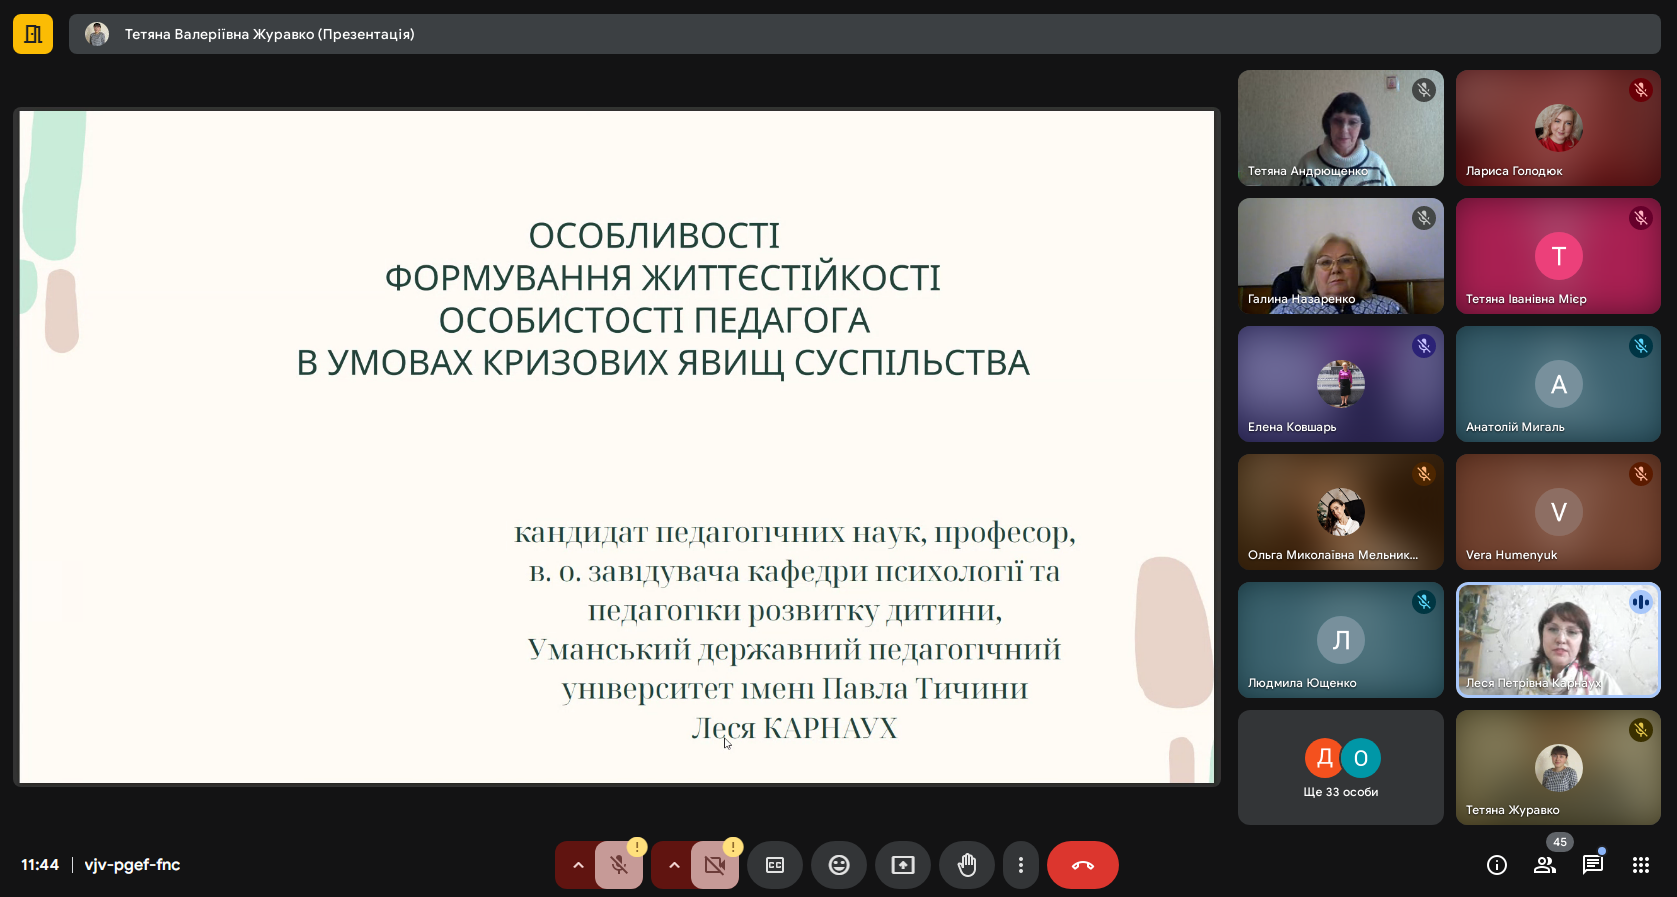Open the chat messages panel
The height and width of the screenshot is (897, 1677).
(1593, 865)
